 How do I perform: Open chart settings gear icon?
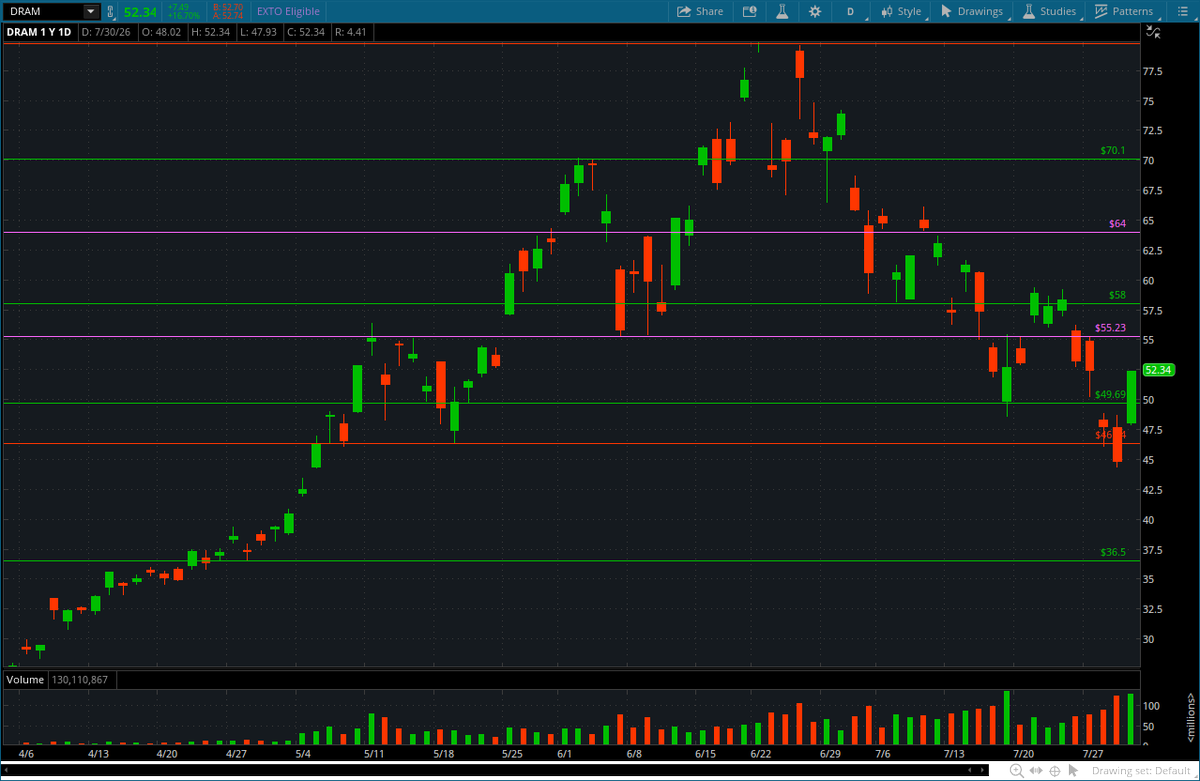pyautogui.click(x=815, y=11)
